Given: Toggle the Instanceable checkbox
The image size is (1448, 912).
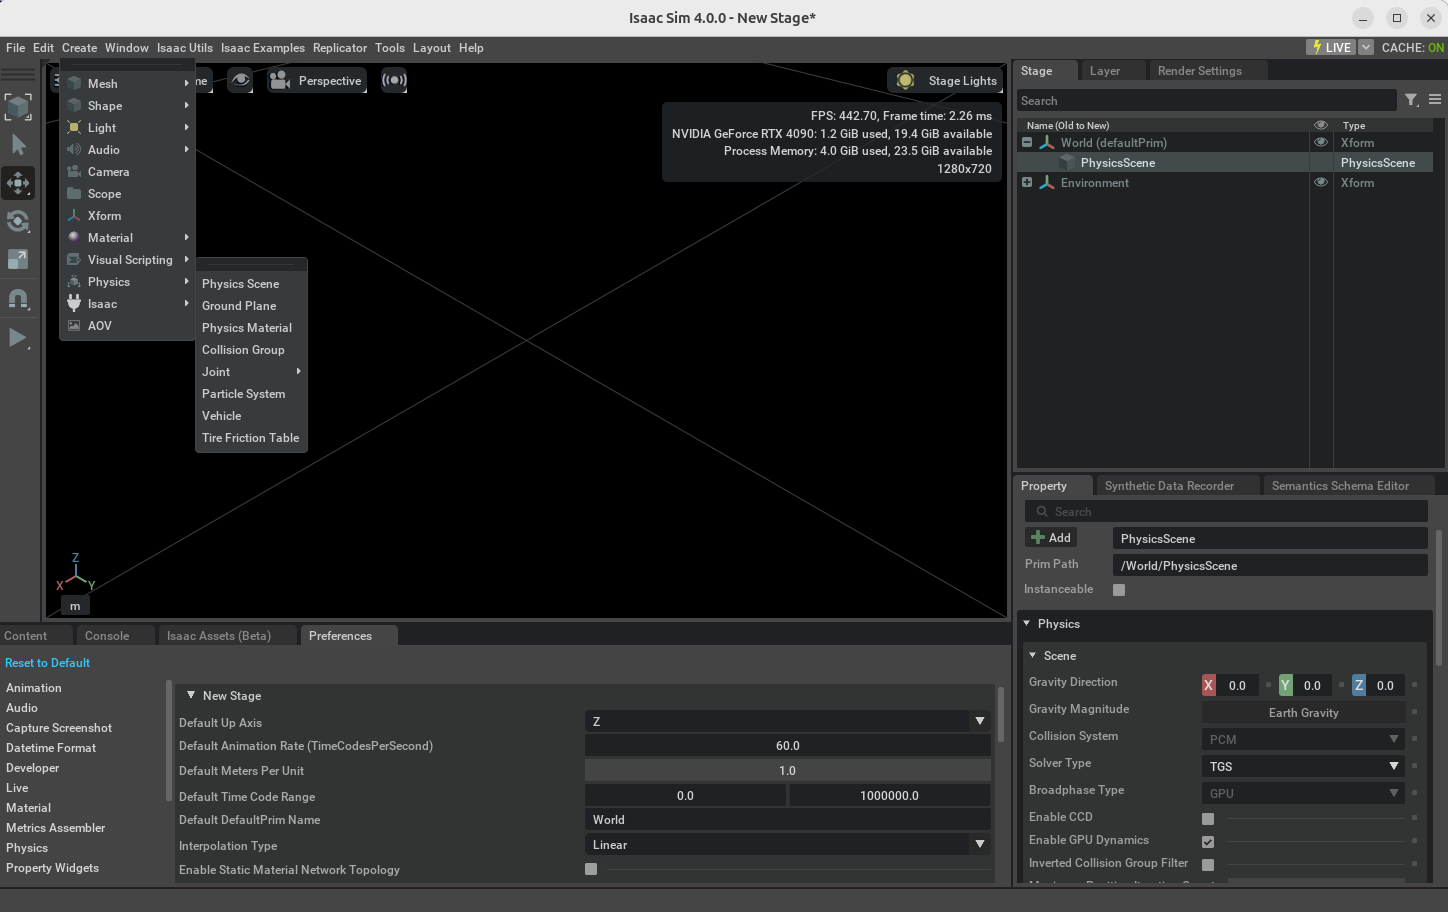Looking at the screenshot, I should pos(1119,590).
